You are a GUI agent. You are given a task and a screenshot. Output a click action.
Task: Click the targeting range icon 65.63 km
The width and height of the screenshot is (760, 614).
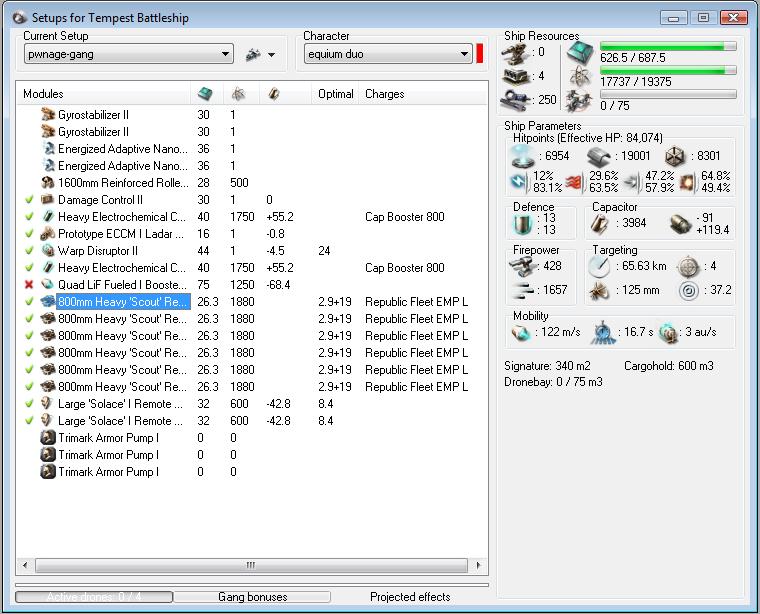(599, 266)
